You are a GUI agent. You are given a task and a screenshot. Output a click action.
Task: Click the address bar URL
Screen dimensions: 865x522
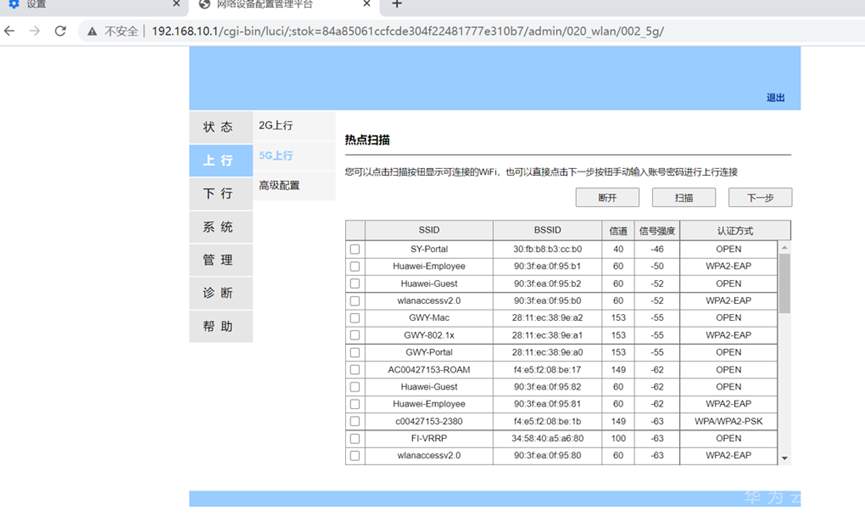408,31
